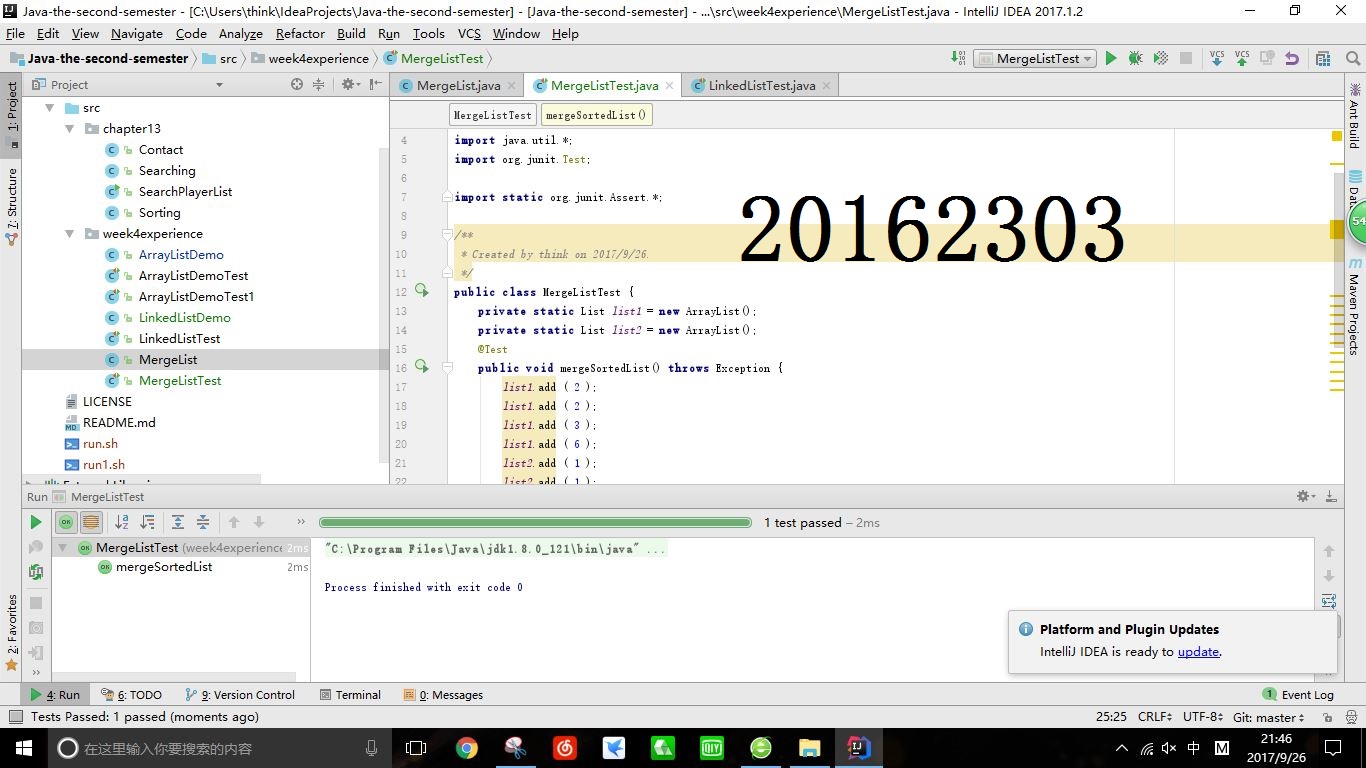Click the green test progress bar
Viewport: 1366px width, 768px height.
535,522
